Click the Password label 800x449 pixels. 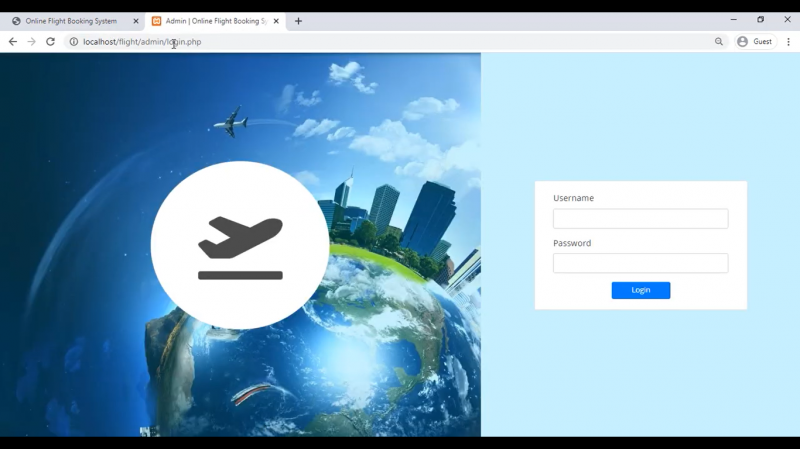tap(572, 243)
